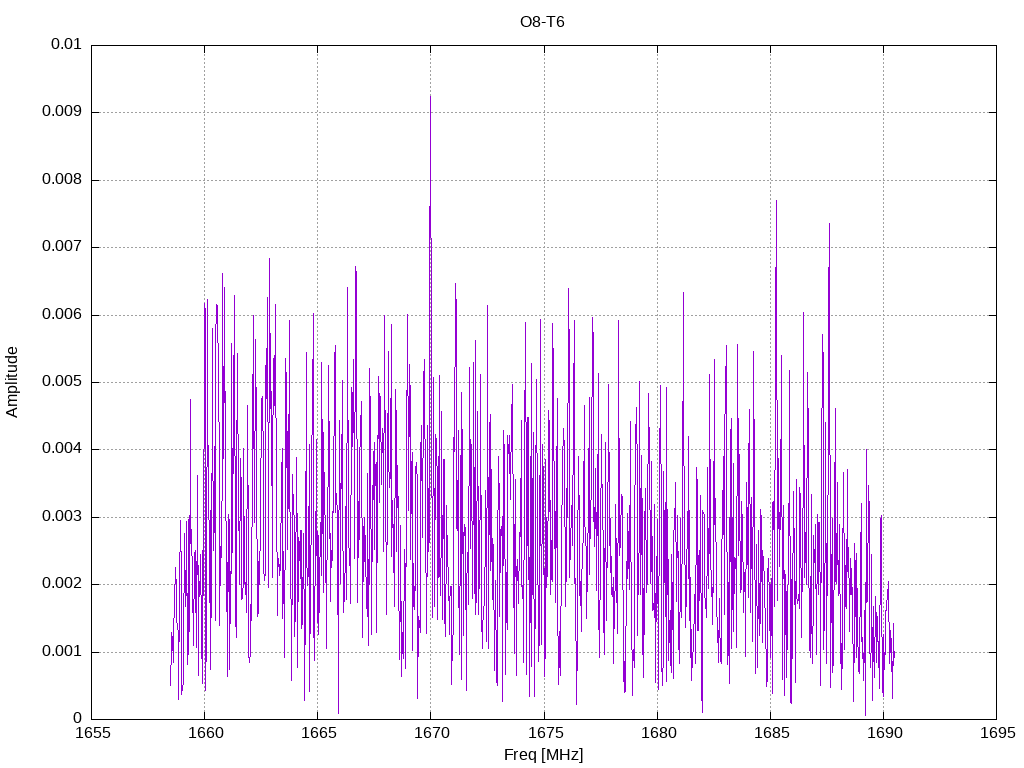1024x768 pixels.
Task: Click the x-axis tick label 1675
Action: 545,733
